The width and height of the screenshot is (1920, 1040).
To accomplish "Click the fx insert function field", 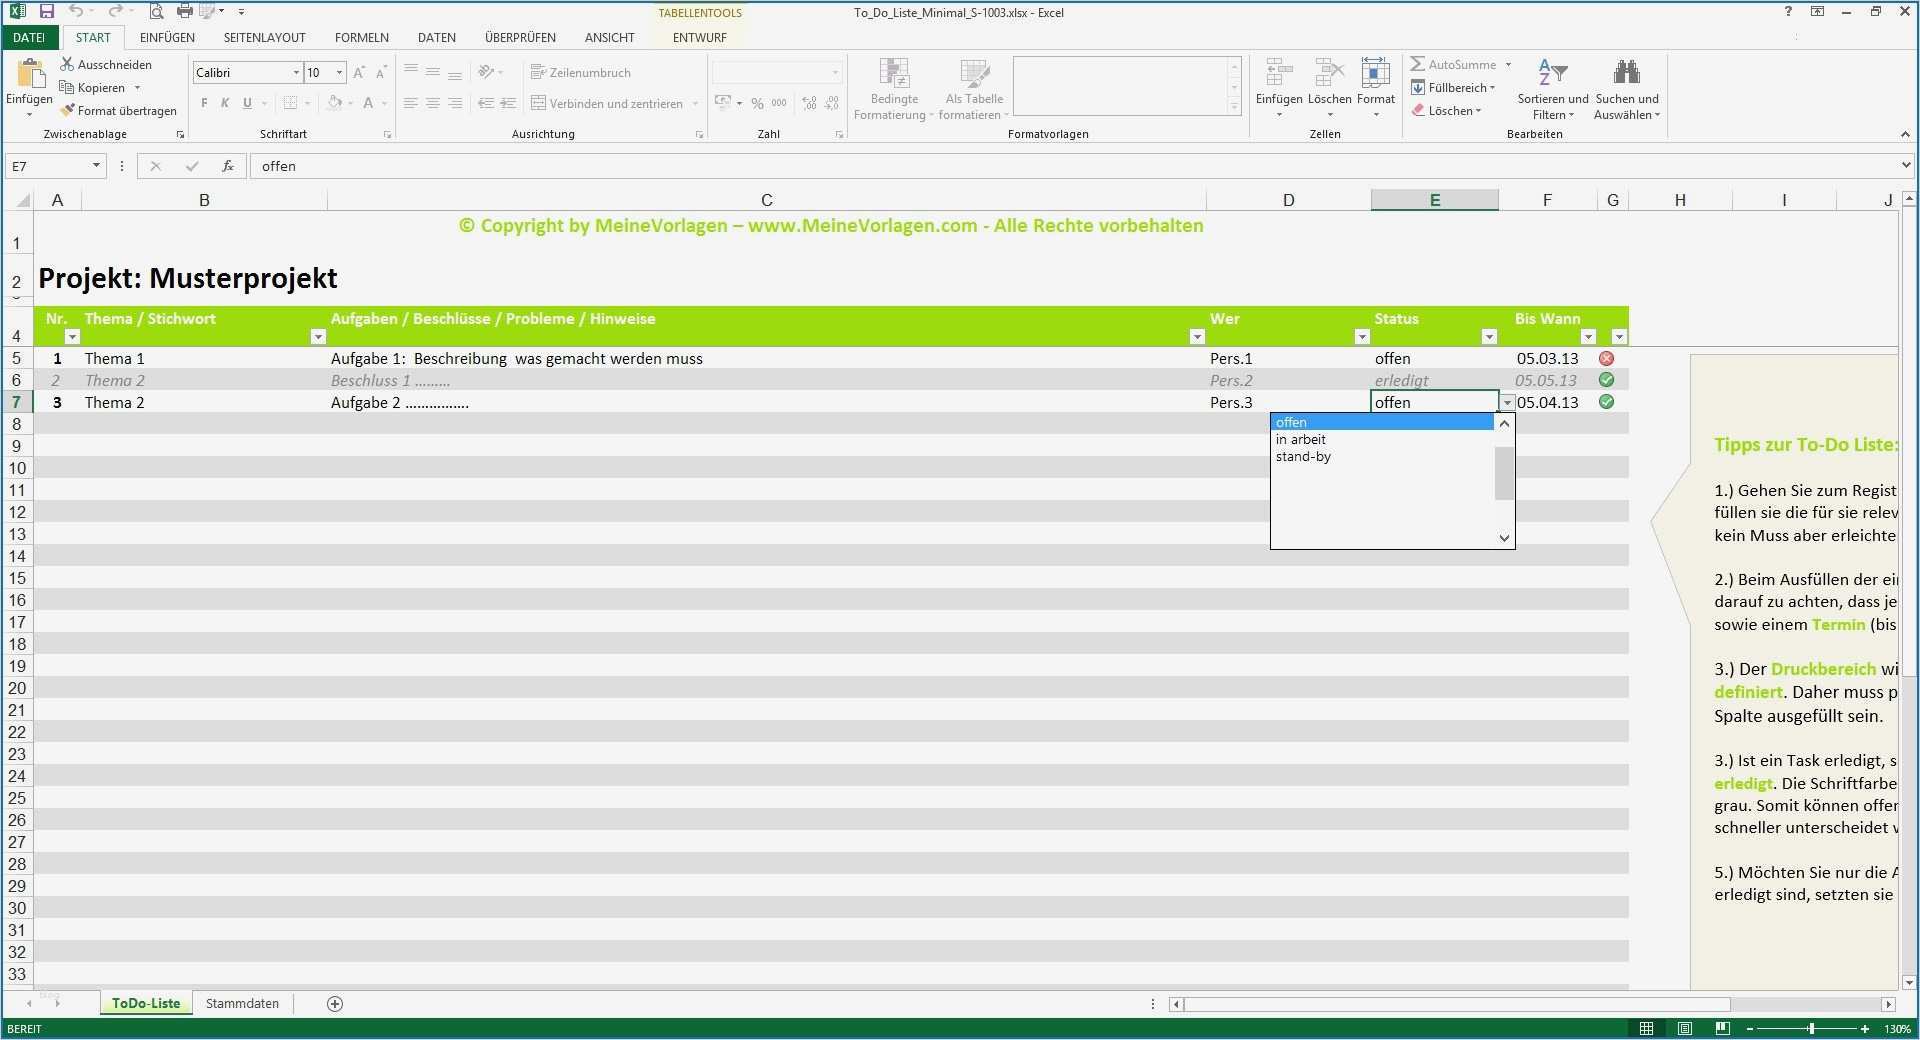I will click(x=228, y=166).
